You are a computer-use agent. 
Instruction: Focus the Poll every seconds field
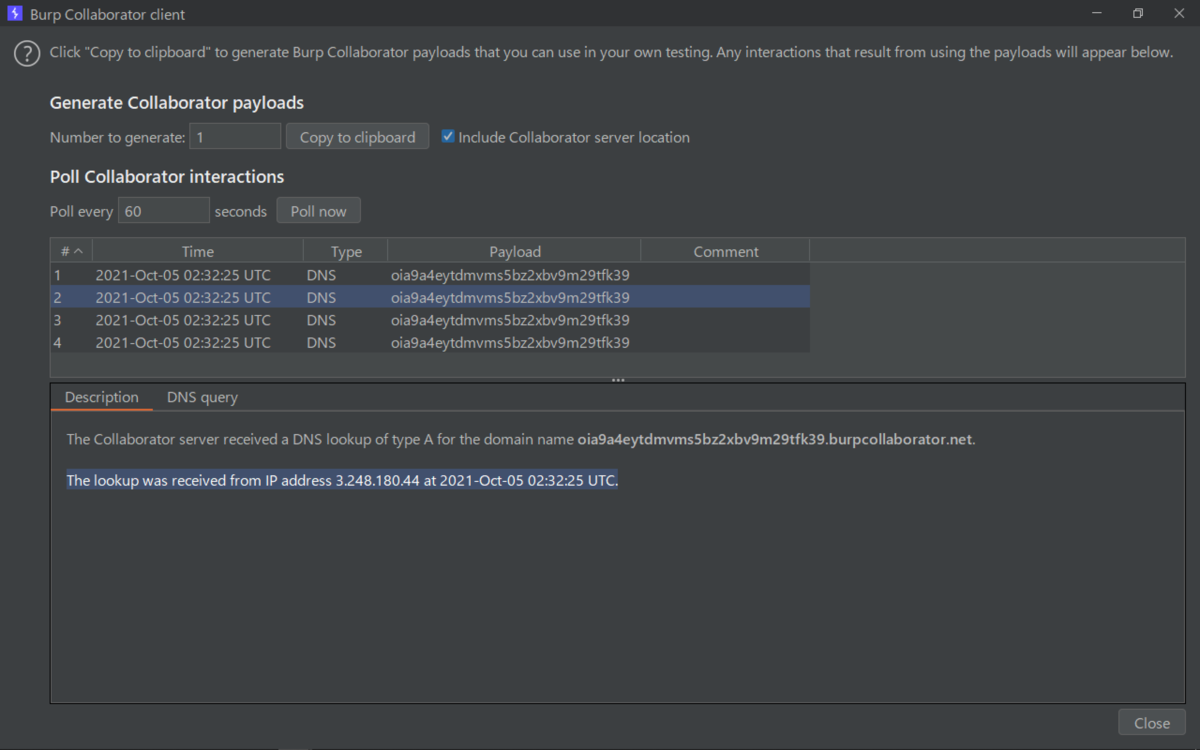pyautogui.click(x=164, y=211)
